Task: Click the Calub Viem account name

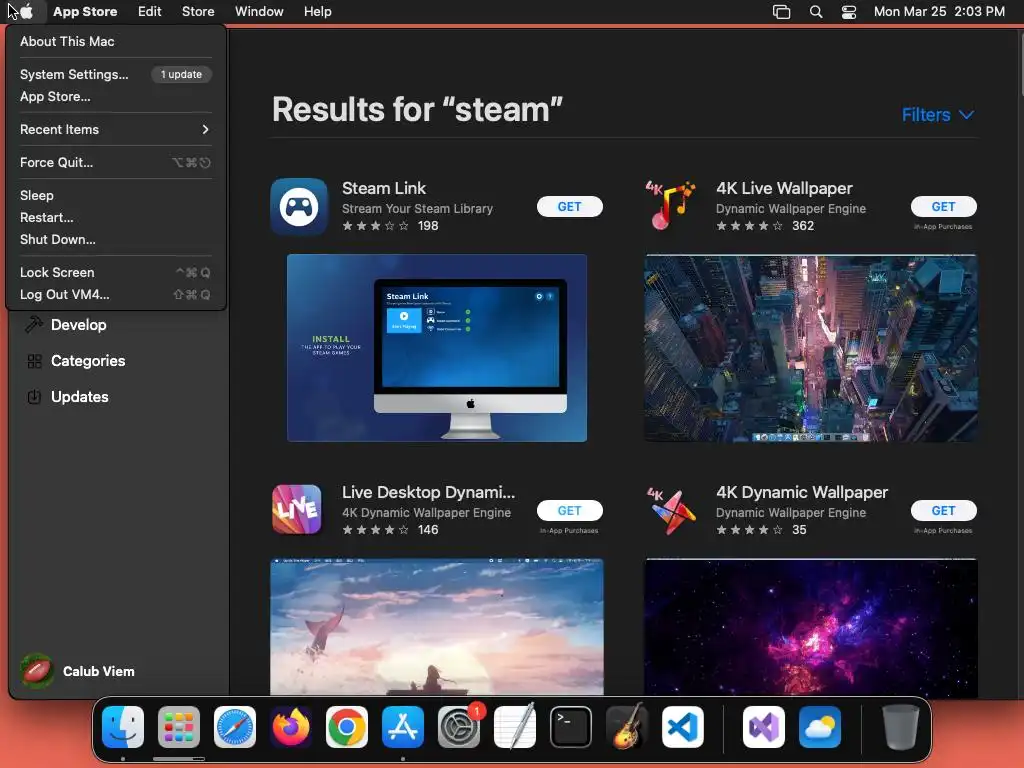Action: 99,671
